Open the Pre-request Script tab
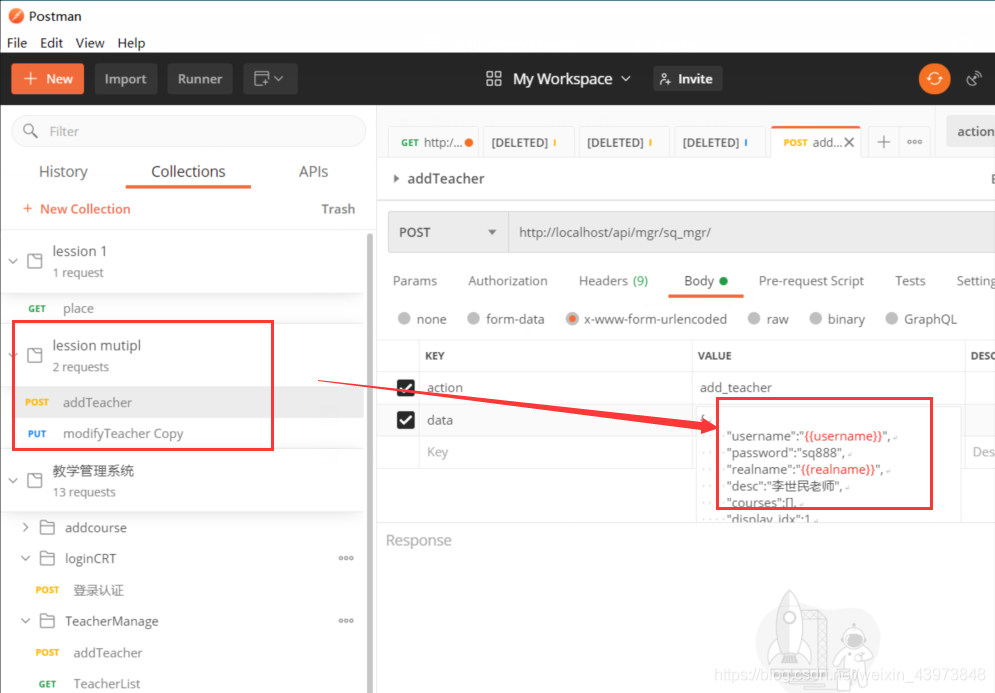 point(811,280)
